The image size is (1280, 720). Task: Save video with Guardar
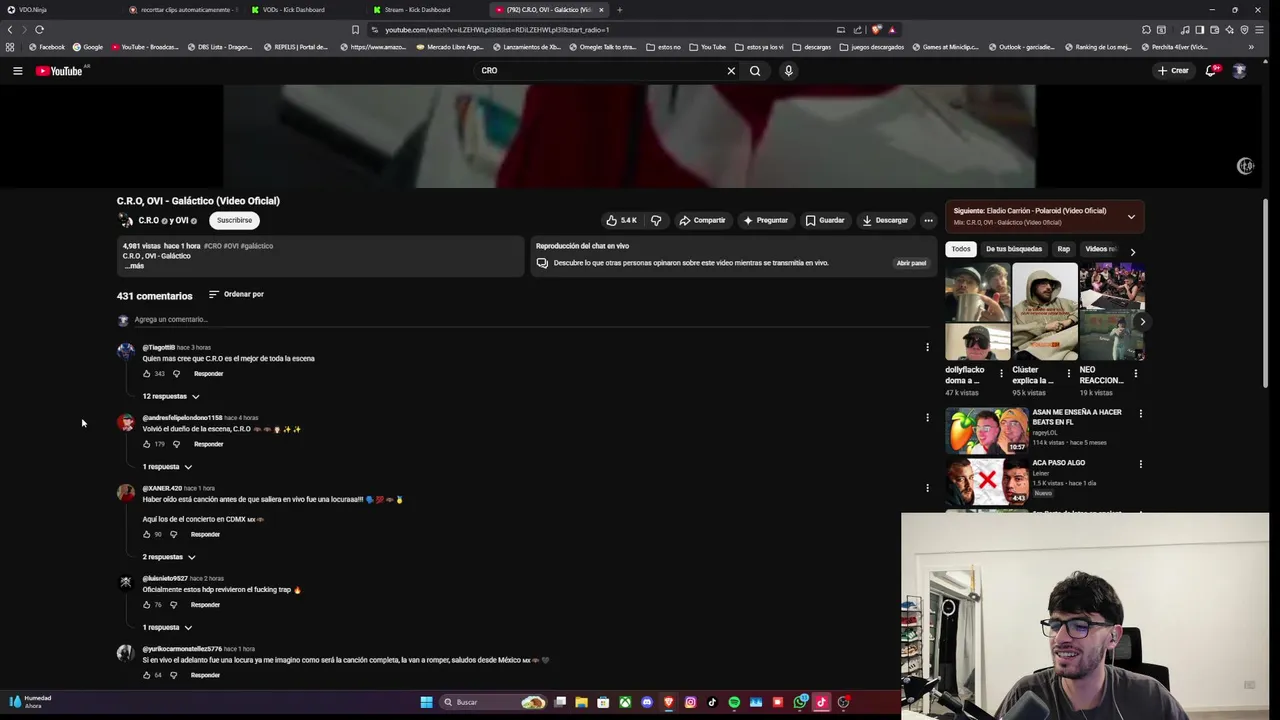825,220
